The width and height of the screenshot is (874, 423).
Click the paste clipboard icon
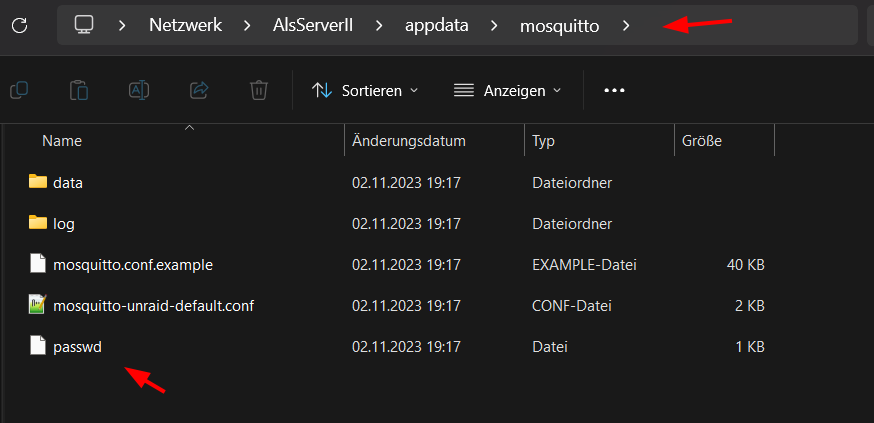pyautogui.click(x=79, y=90)
